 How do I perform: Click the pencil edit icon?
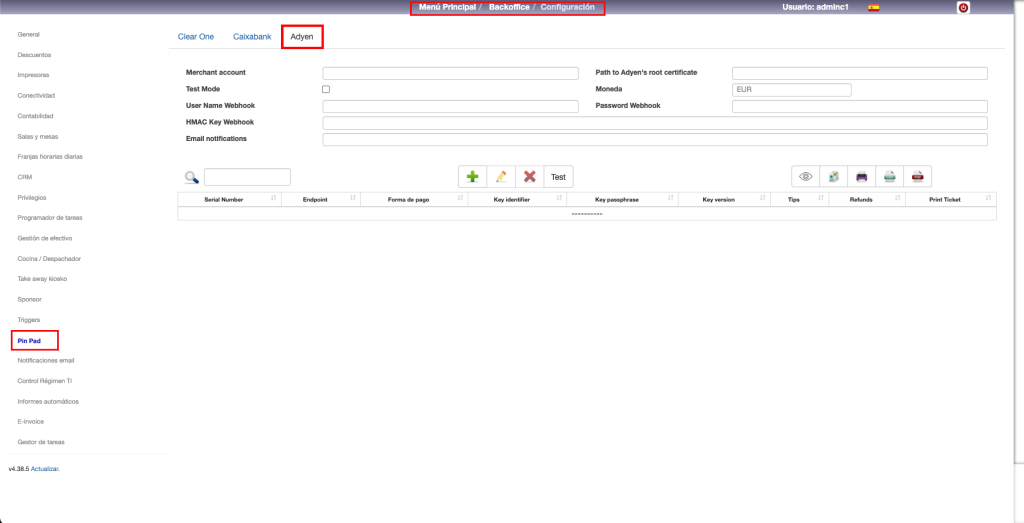pyautogui.click(x=501, y=177)
